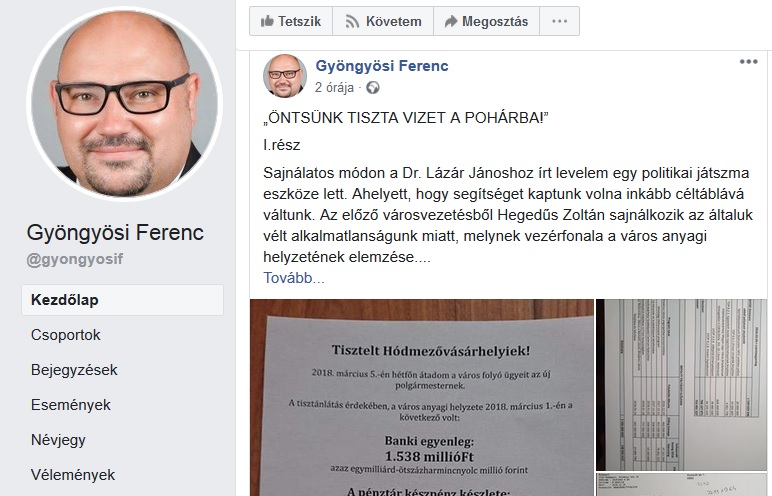The image size is (772, 496).
Task: Open the rotated spreadsheet table photo
Action: click(681, 385)
